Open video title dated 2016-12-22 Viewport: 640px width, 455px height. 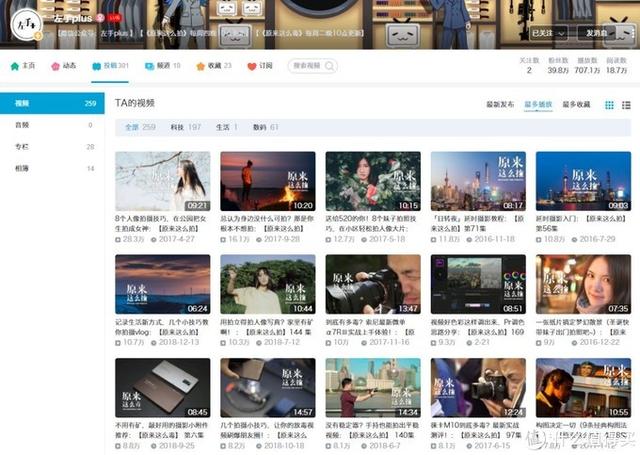pos(583,327)
